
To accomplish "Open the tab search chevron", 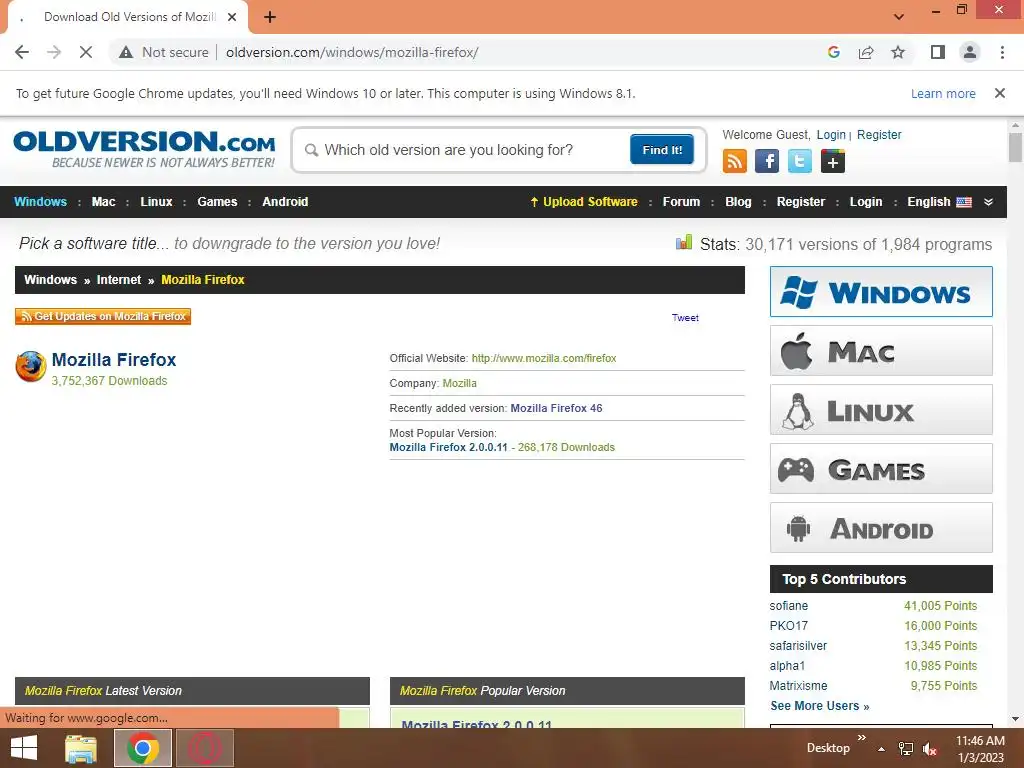I will pyautogui.click(x=899, y=17).
